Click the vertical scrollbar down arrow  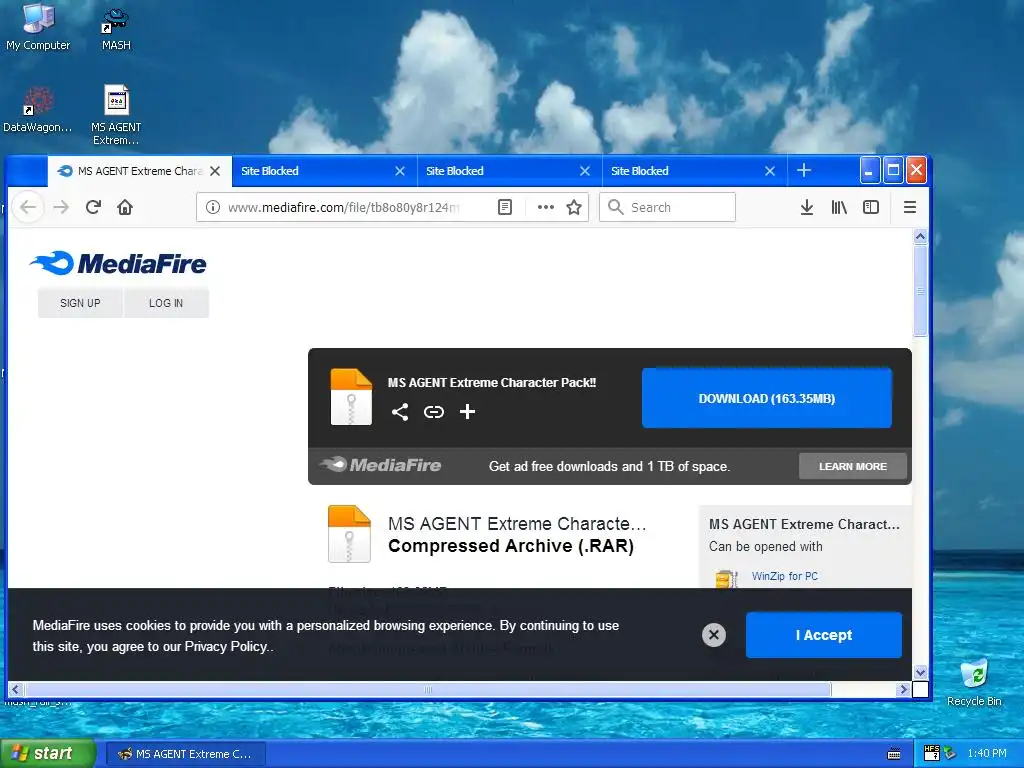point(920,672)
